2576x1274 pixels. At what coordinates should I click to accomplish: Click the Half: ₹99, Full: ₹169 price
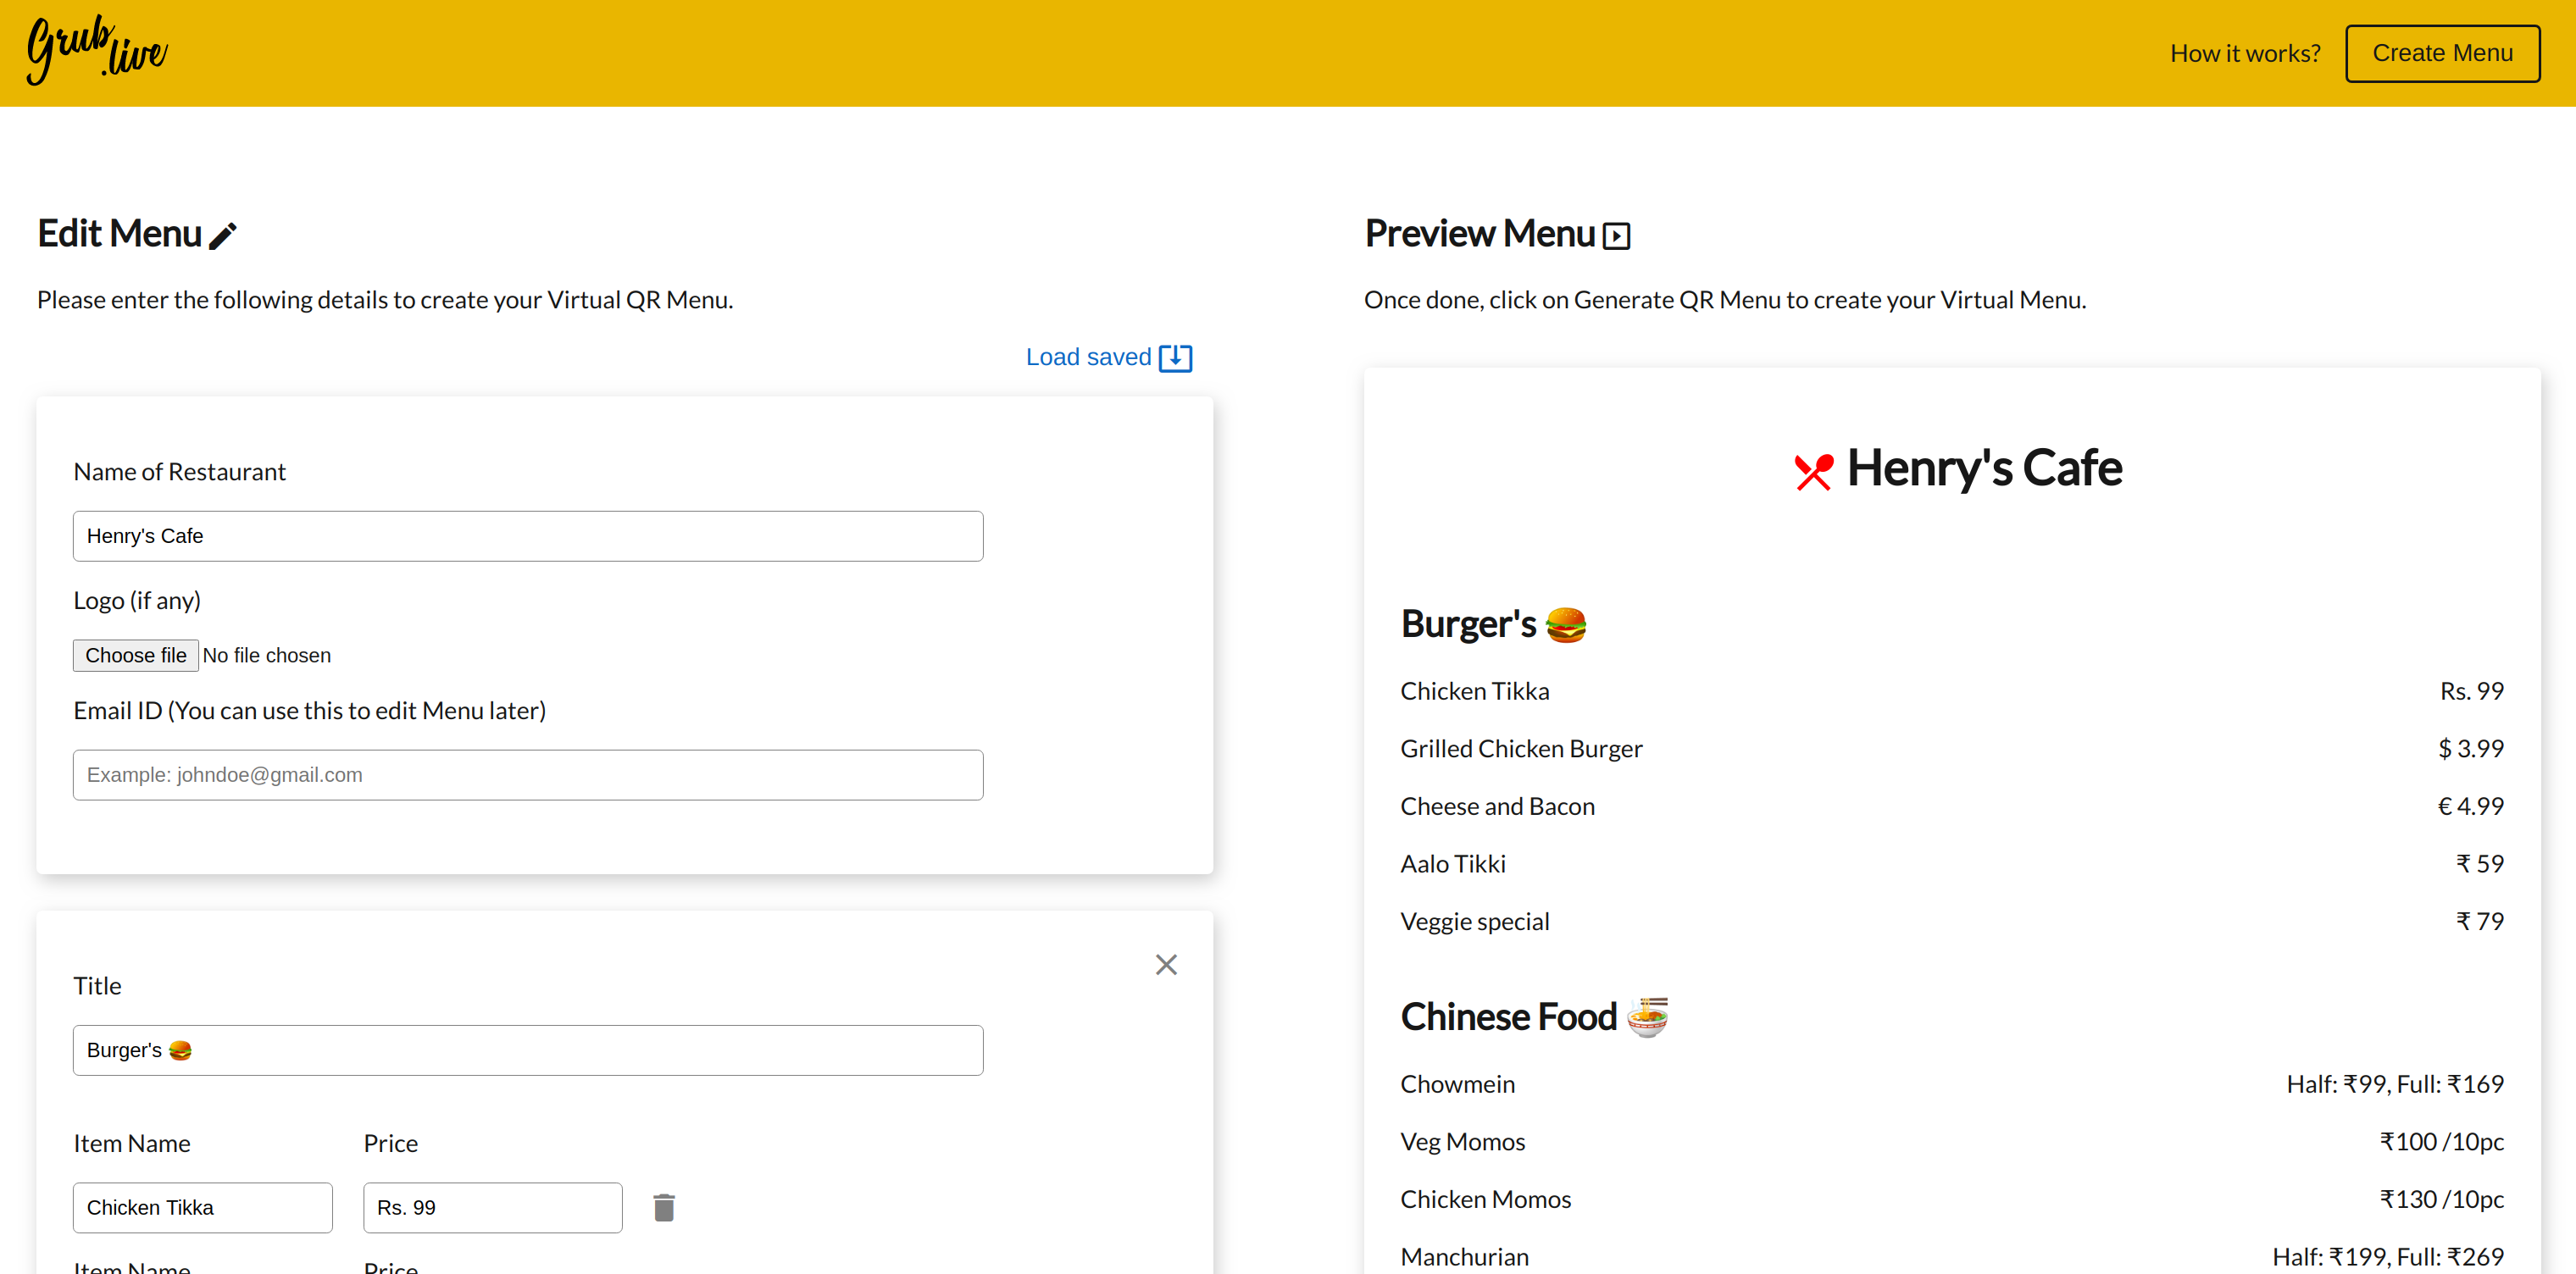click(2395, 1084)
